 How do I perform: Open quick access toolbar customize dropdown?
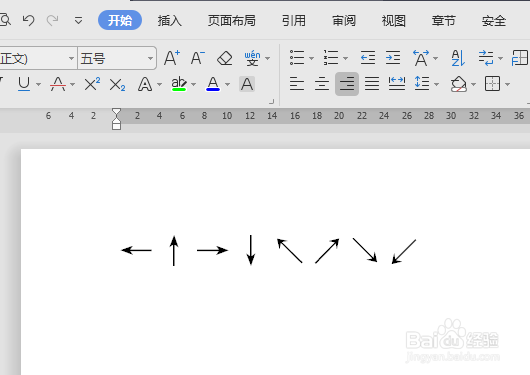78,21
